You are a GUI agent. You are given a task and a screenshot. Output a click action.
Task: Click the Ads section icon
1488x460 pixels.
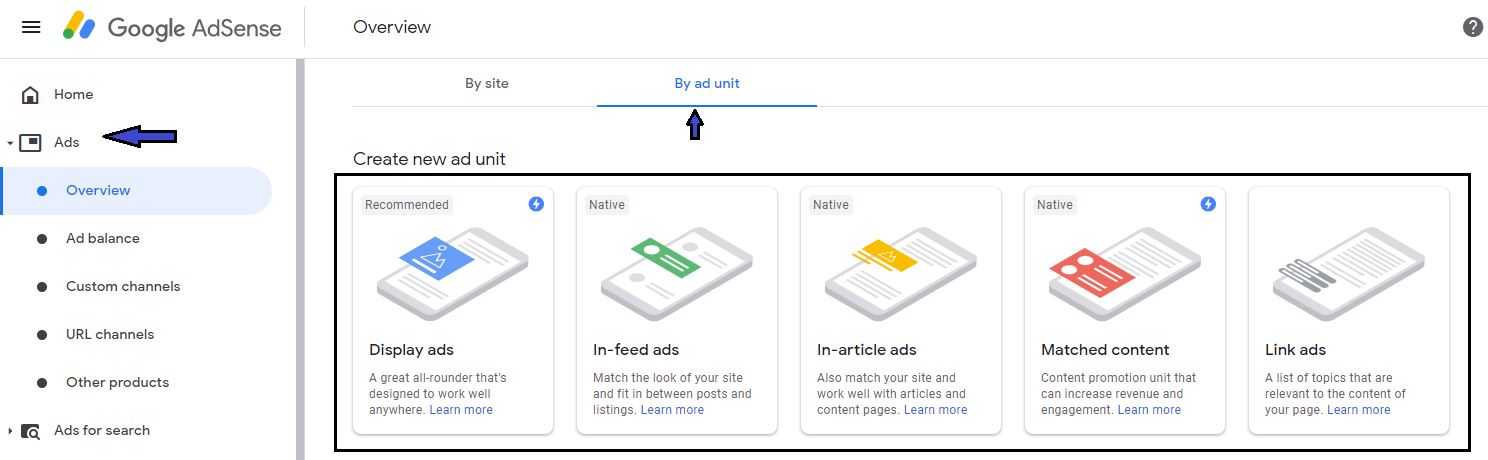pyautogui.click(x=30, y=143)
